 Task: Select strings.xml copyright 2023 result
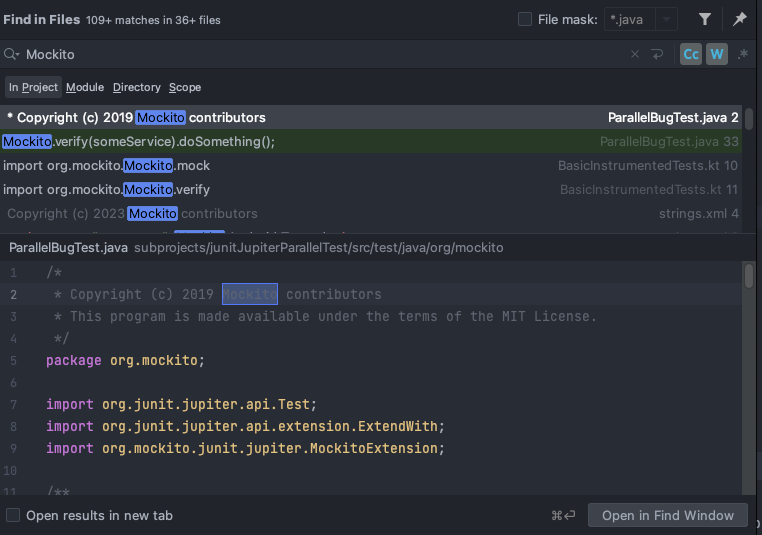(x=371, y=213)
